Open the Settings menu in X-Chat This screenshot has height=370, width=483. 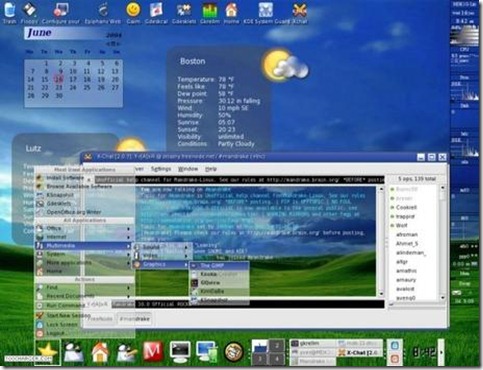(161, 169)
